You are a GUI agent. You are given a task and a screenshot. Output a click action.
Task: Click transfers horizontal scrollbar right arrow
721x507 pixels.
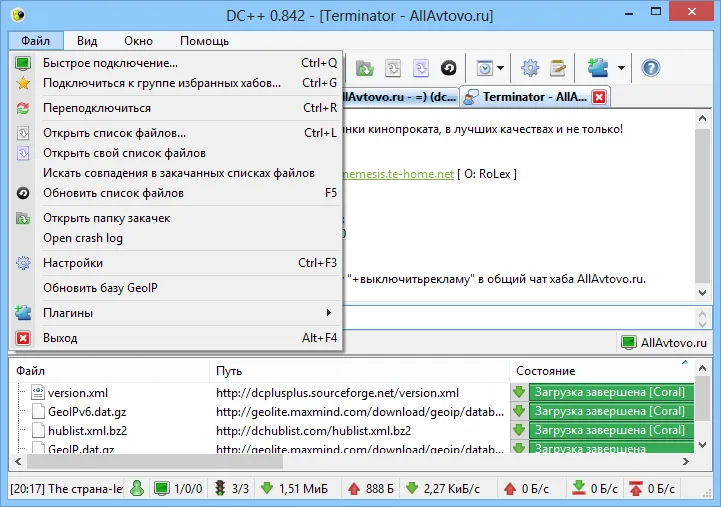point(686,461)
